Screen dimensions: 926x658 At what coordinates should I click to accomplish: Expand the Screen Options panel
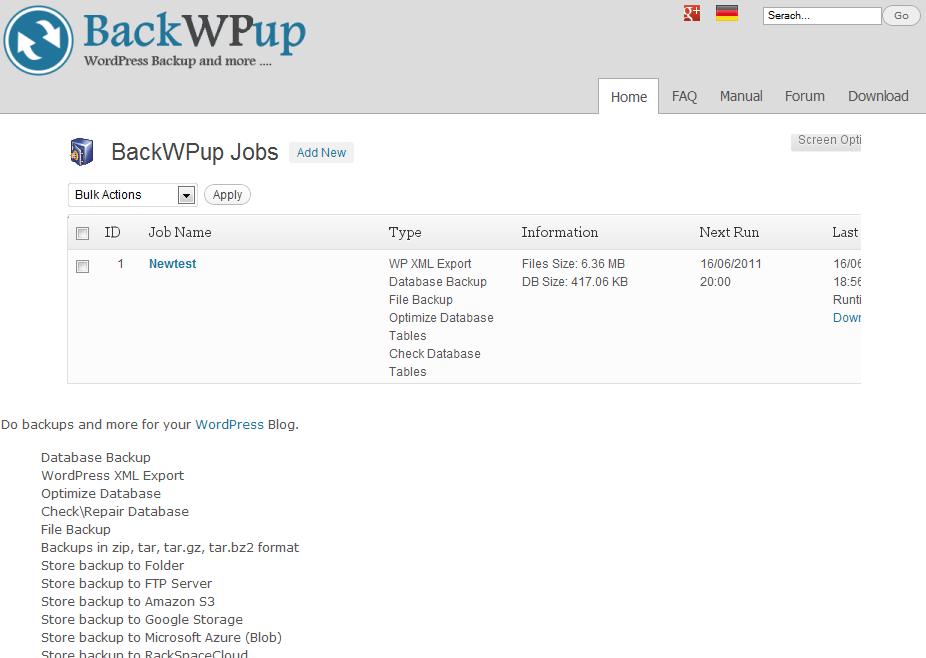tap(827, 141)
